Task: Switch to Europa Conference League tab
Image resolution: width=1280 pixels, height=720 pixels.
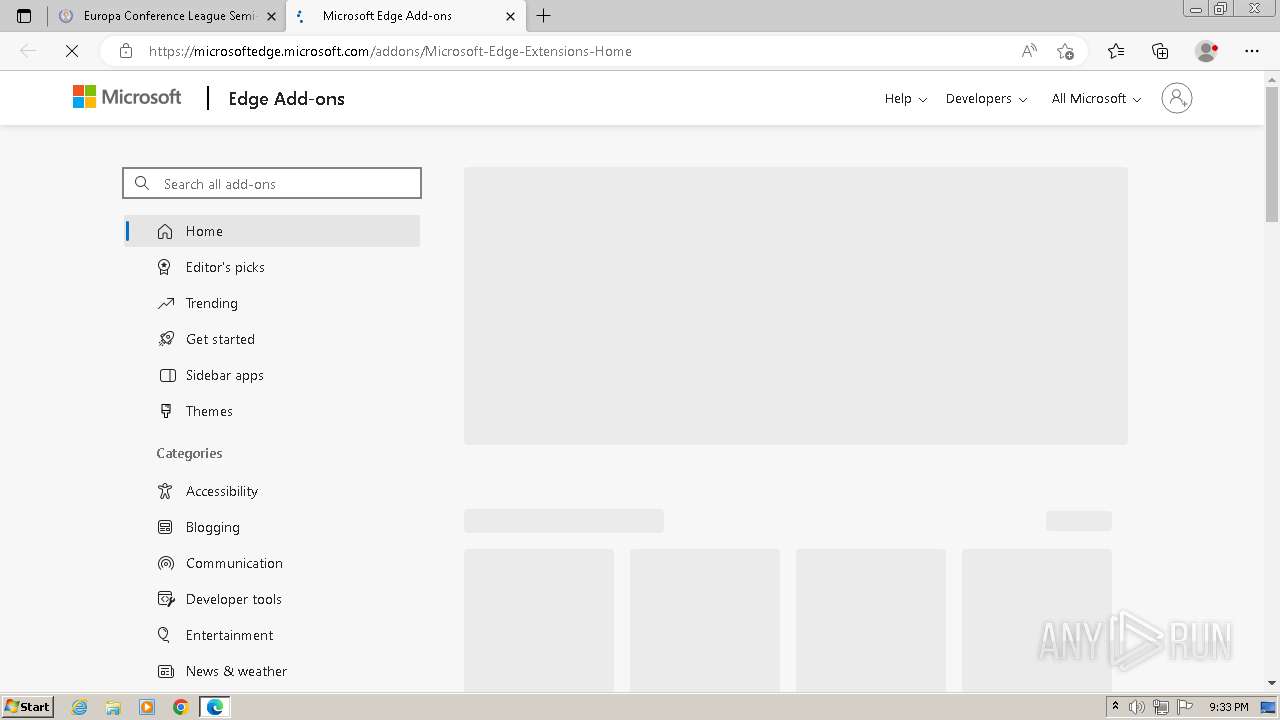Action: [x=166, y=16]
